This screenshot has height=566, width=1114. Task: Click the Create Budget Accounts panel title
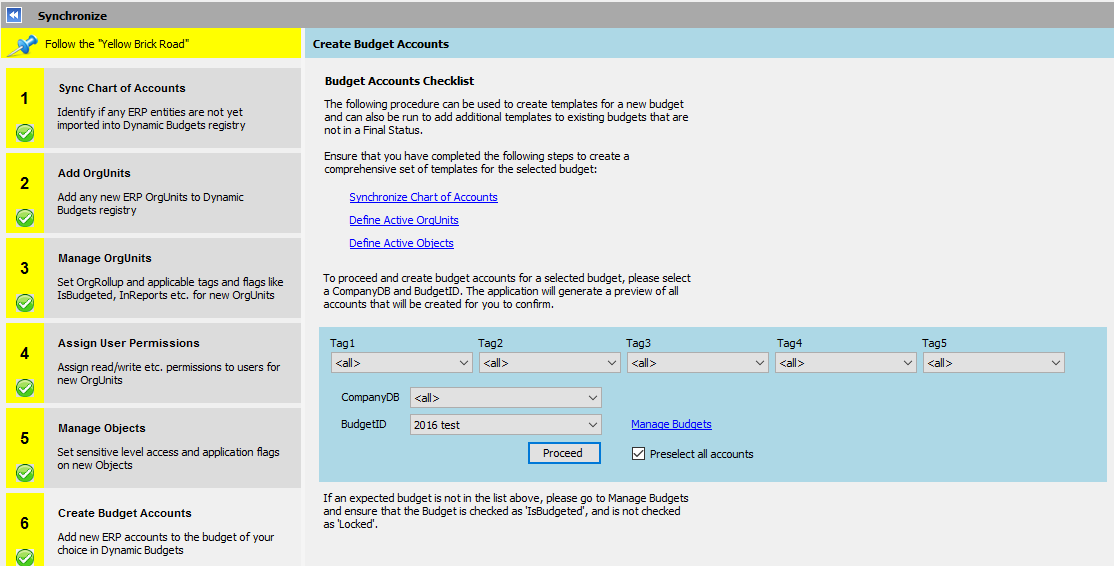pos(381,44)
